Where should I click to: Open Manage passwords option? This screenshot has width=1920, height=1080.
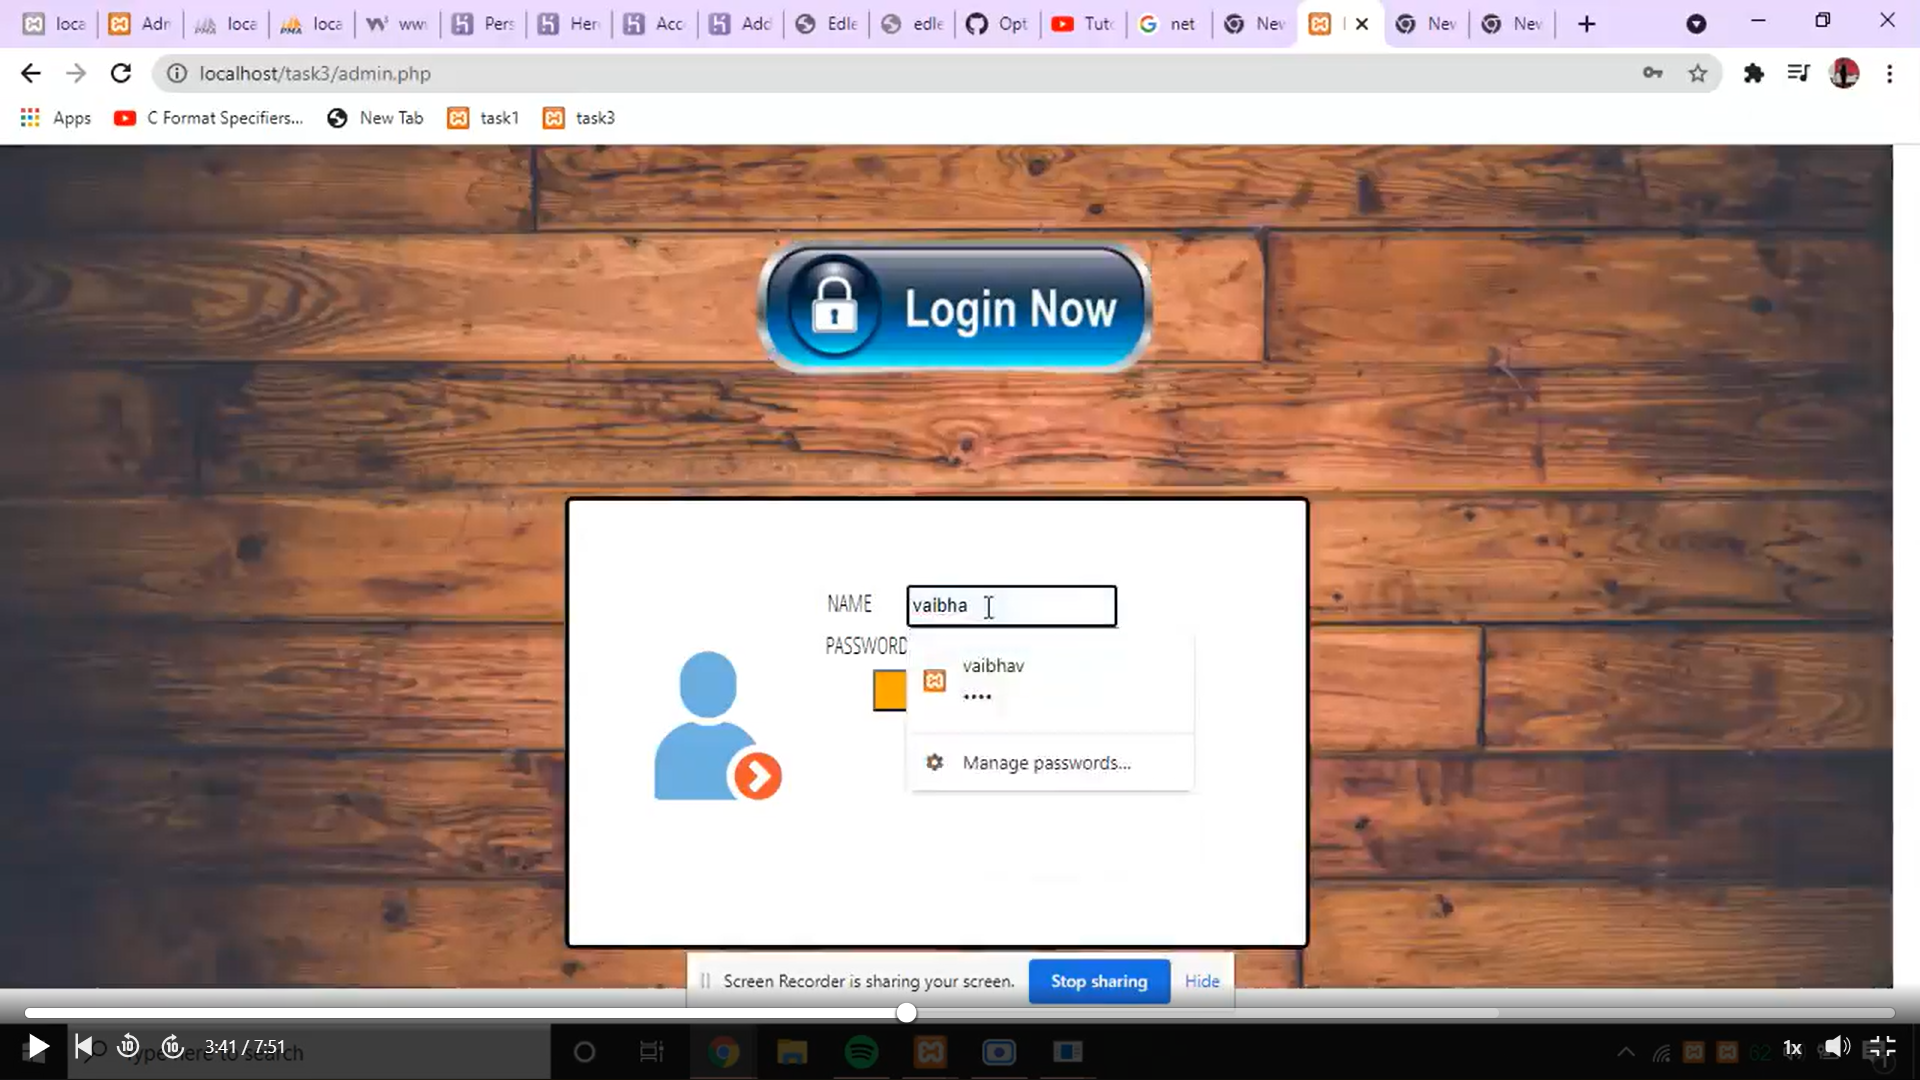point(1050,762)
